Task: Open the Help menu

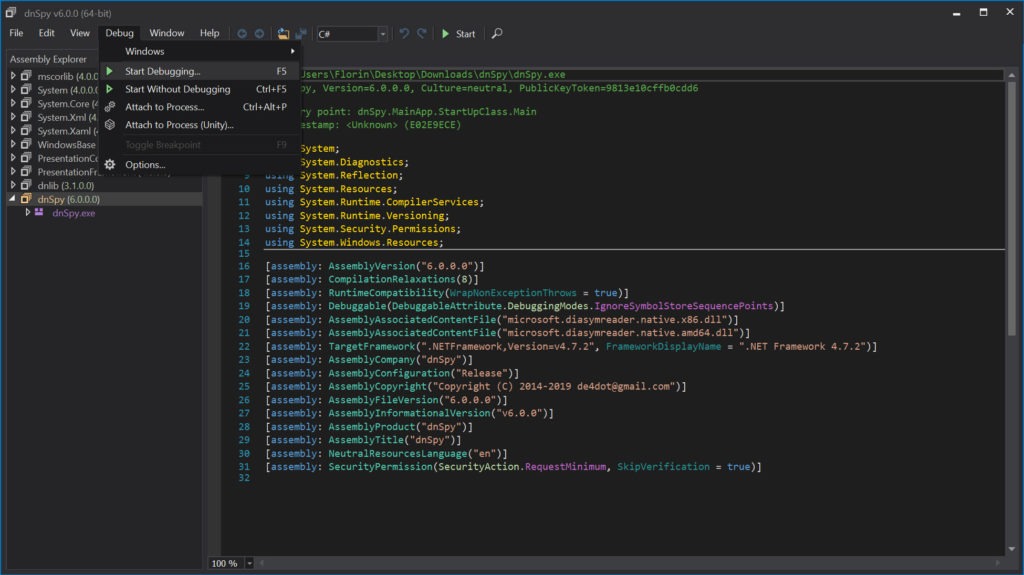Action: tap(210, 33)
